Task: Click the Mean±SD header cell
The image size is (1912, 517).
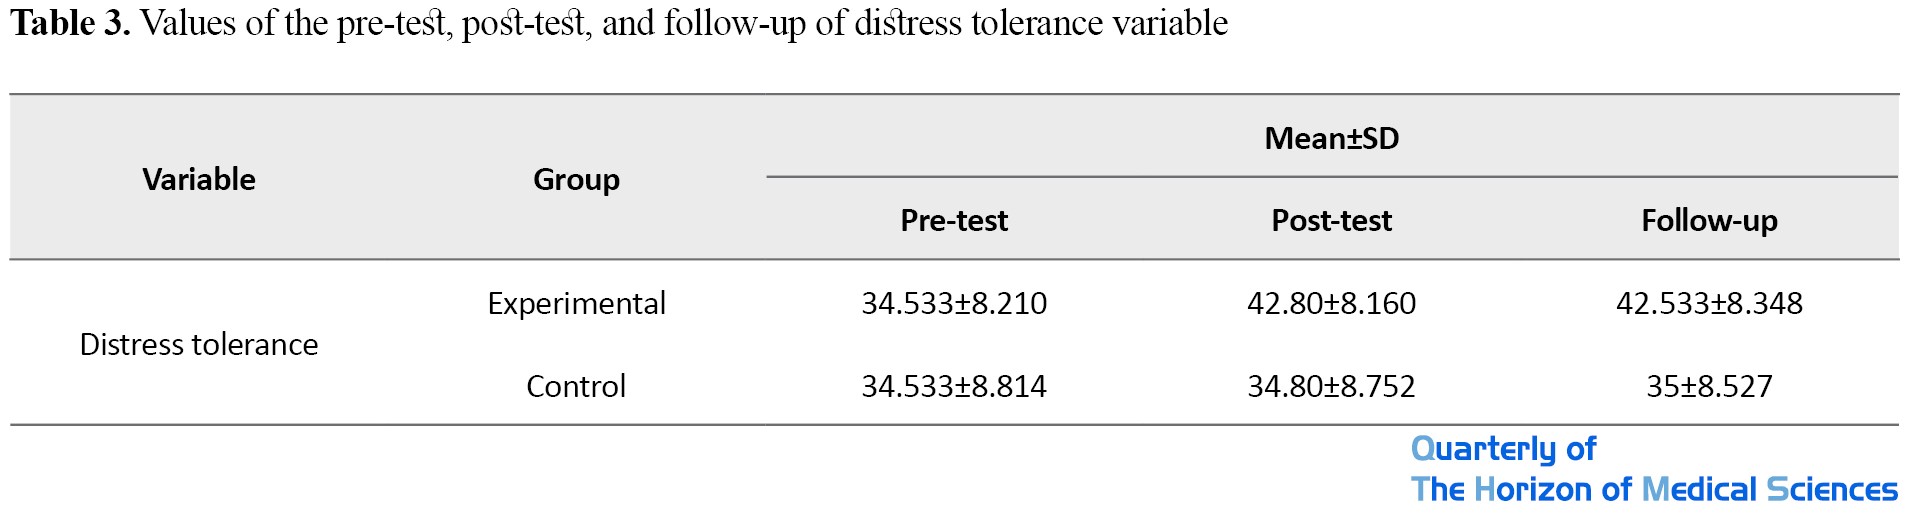Action: [x=1331, y=138]
